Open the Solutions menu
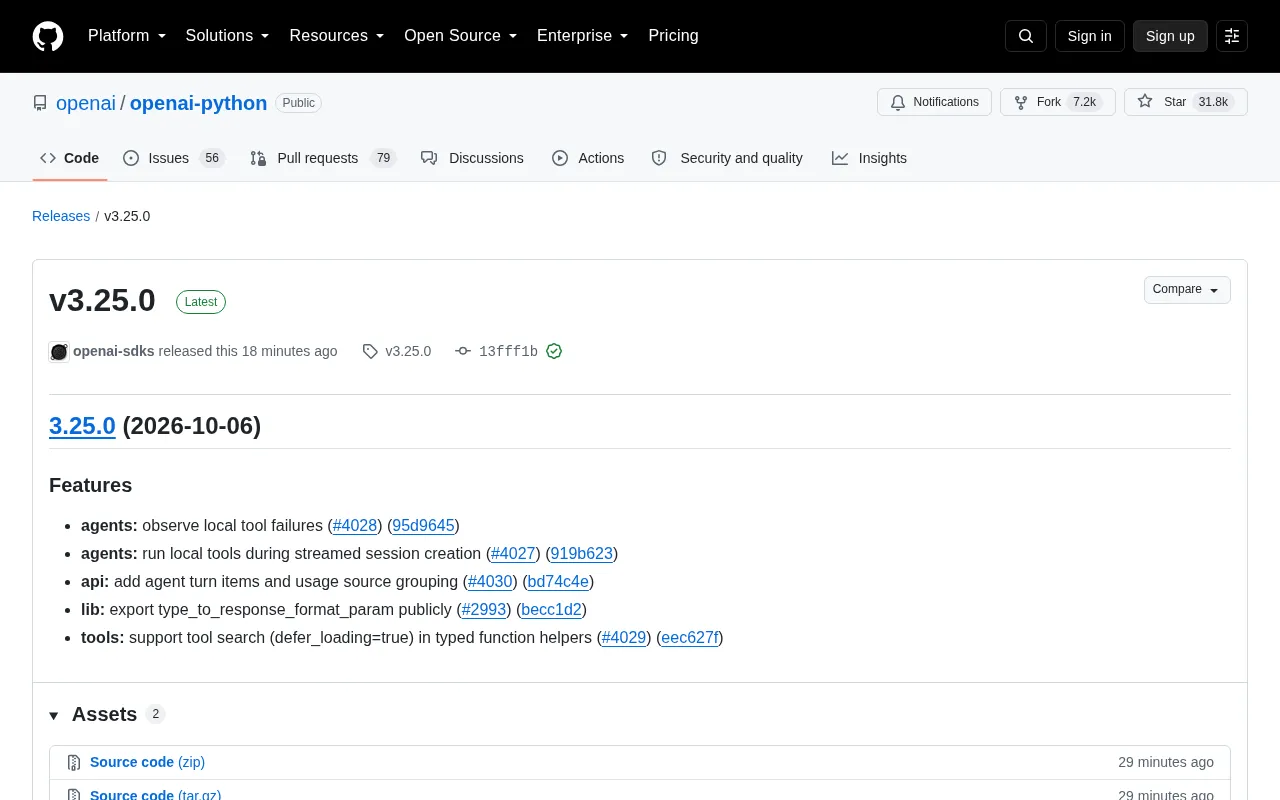 click(228, 36)
